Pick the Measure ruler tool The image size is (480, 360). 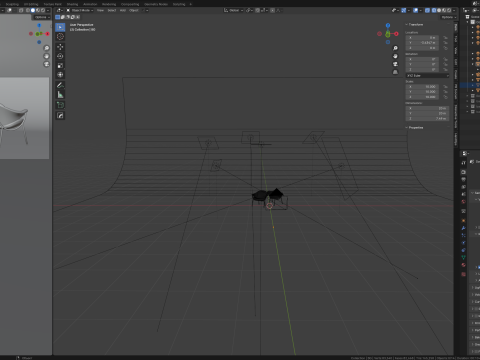point(60,95)
